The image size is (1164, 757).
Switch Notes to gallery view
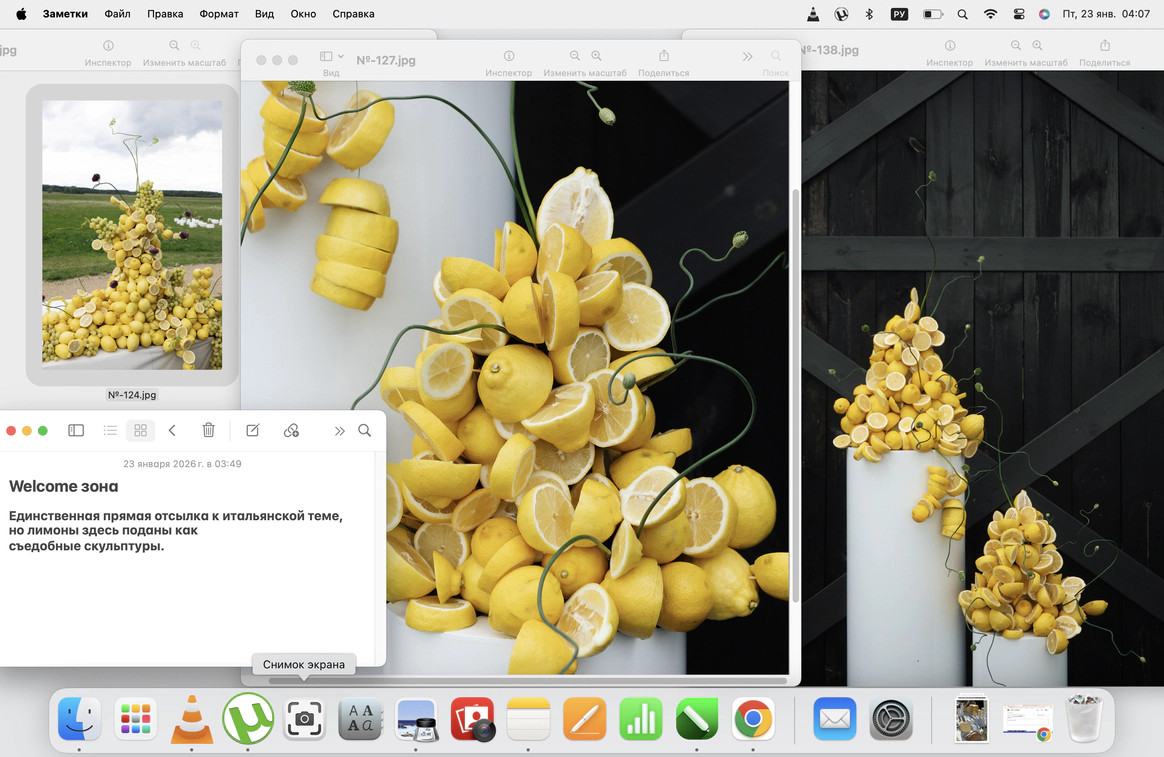click(140, 430)
